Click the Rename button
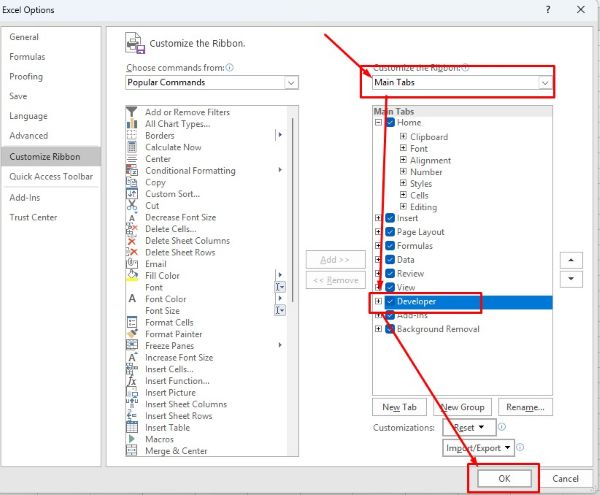The height and width of the screenshot is (495, 600). pyautogui.click(x=525, y=407)
